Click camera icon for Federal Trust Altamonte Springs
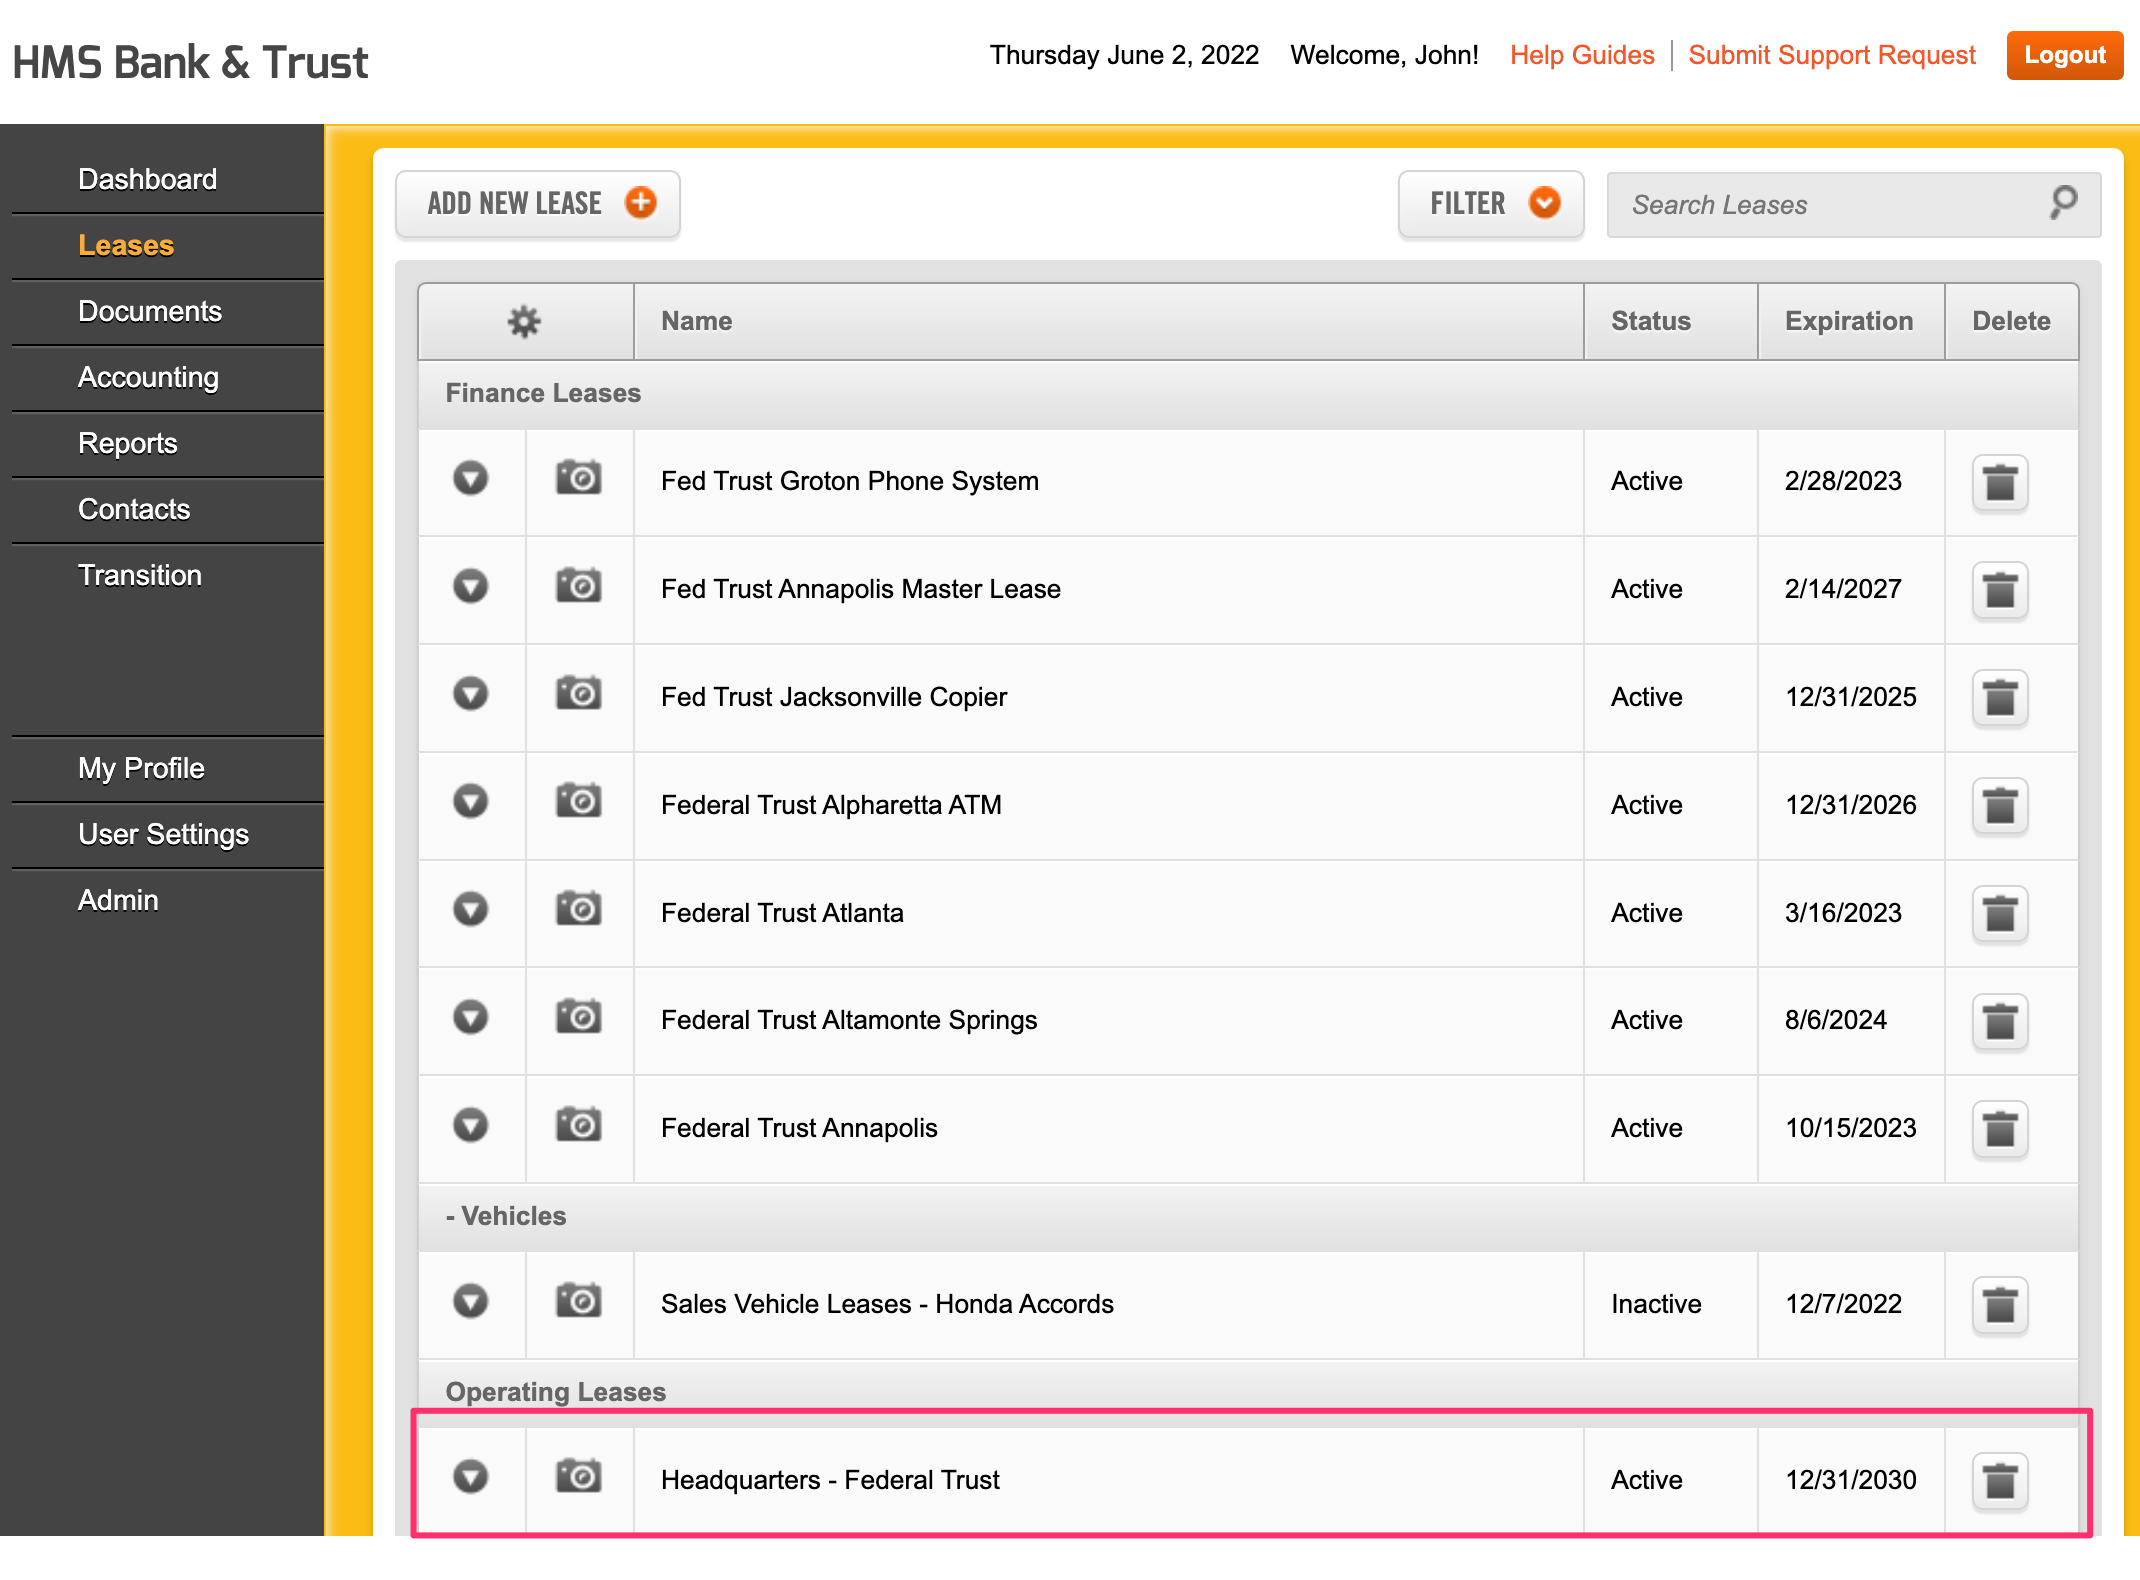2140x1580 pixels. (578, 1018)
